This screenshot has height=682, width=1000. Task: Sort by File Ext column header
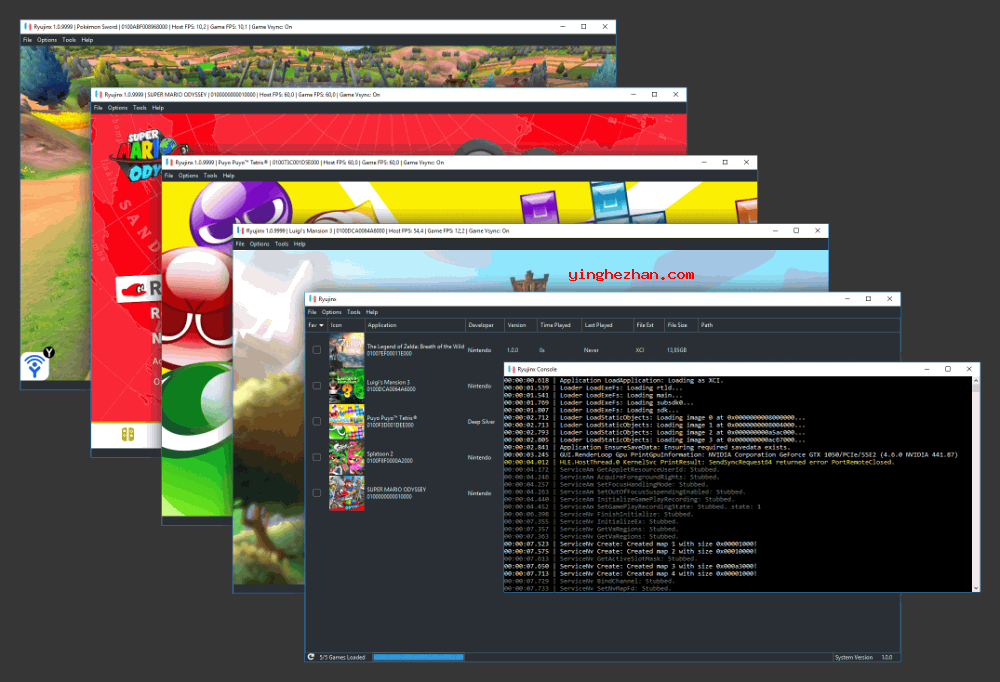[x=649, y=325]
